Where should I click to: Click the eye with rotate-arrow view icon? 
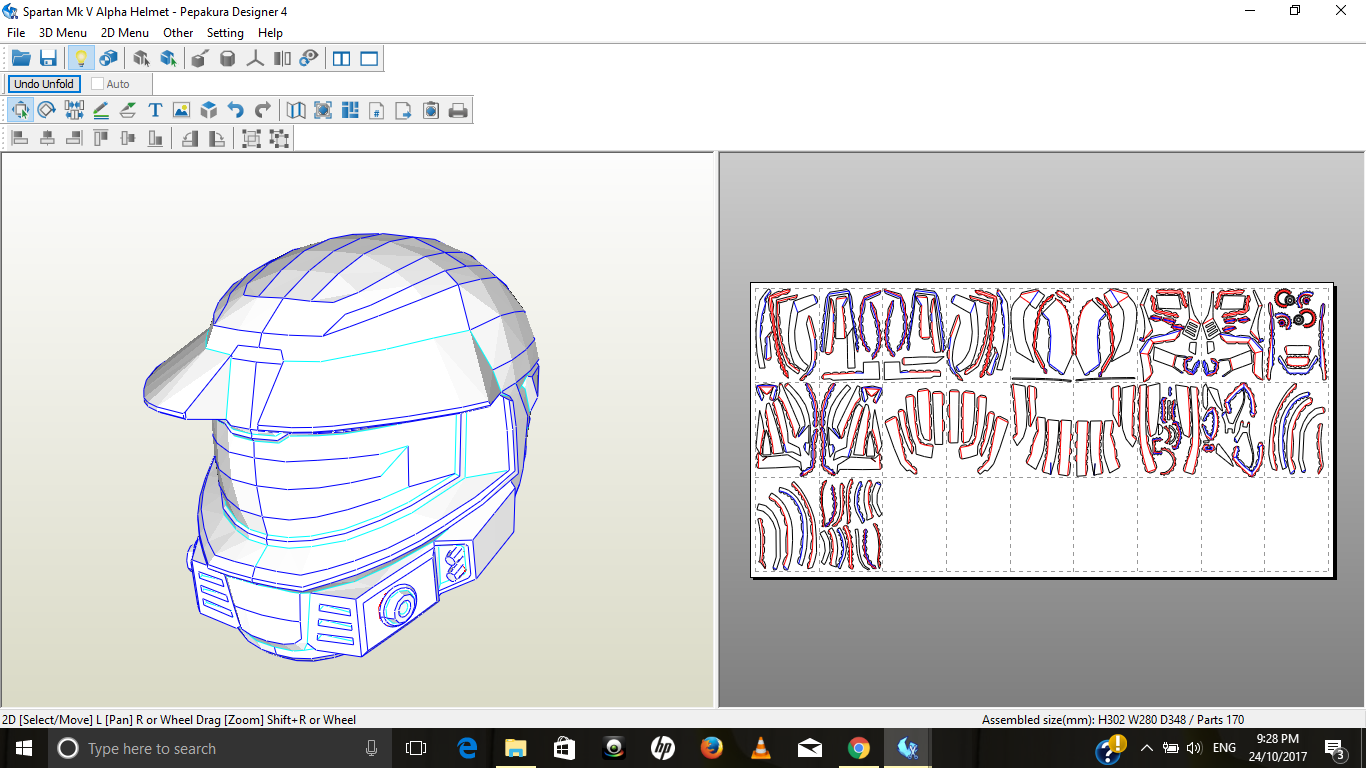coord(310,59)
